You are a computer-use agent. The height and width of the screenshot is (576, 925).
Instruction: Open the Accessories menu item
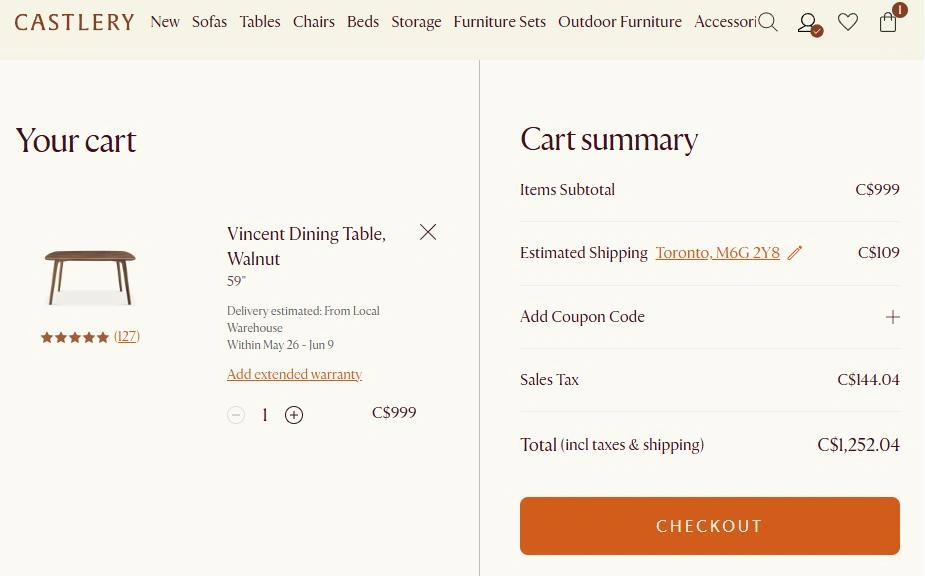tap(725, 22)
